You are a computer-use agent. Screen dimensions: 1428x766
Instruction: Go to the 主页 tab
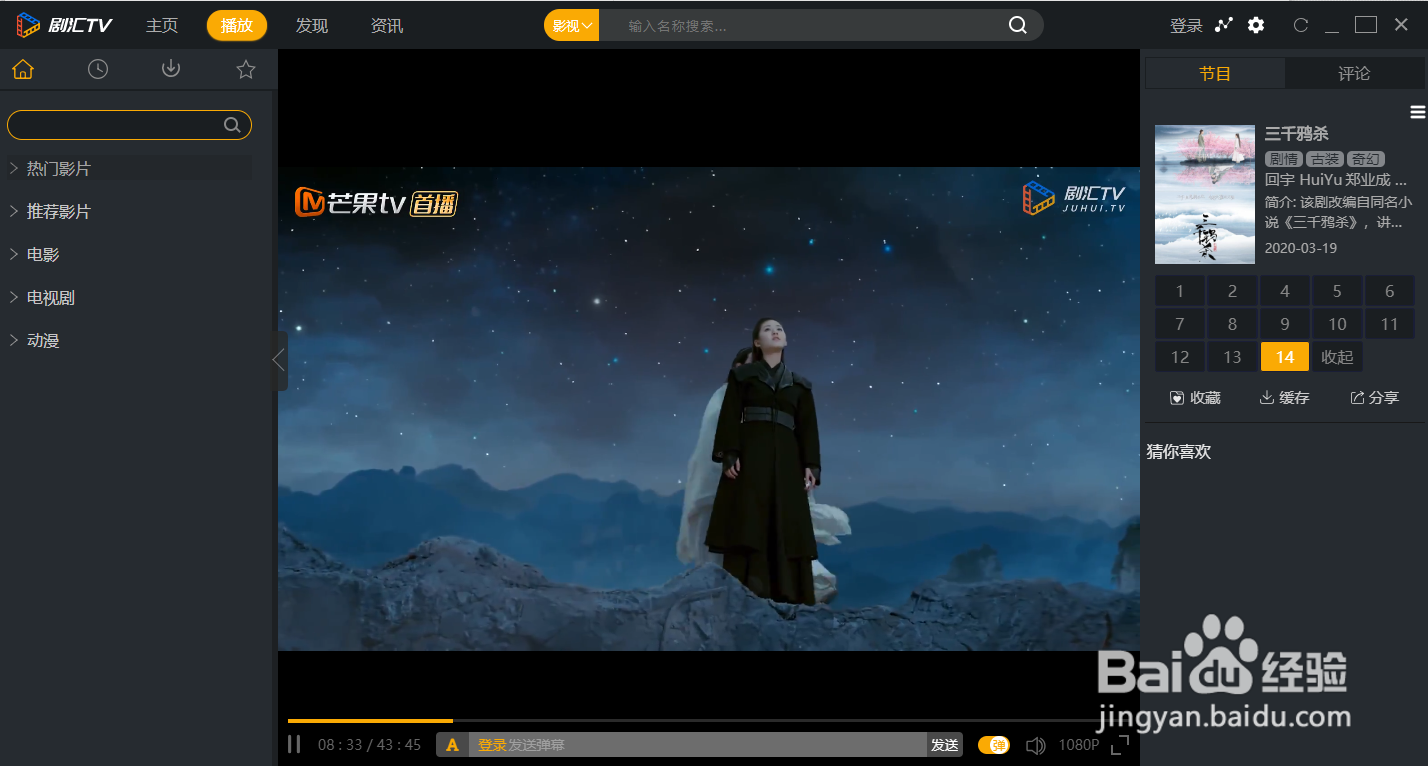[162, 25]
